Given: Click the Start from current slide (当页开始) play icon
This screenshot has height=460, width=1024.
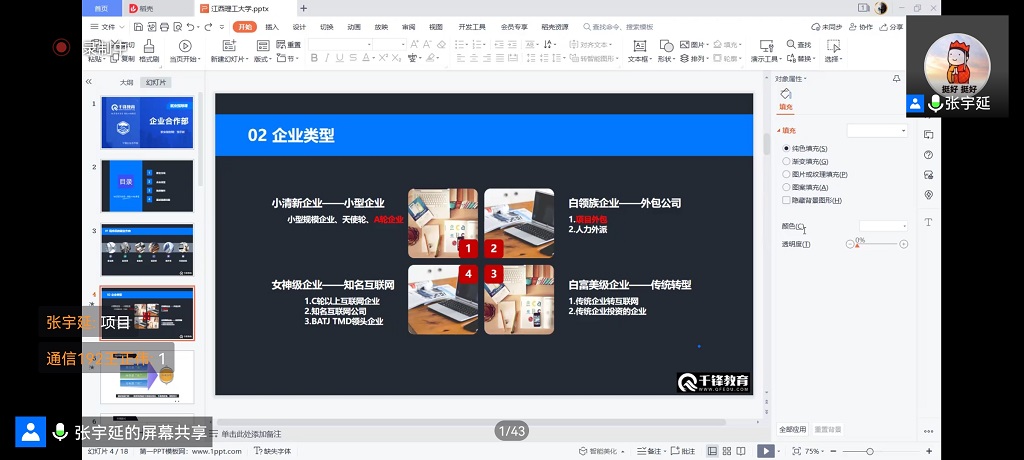Looking at the screenshot, I should point(185,46).
